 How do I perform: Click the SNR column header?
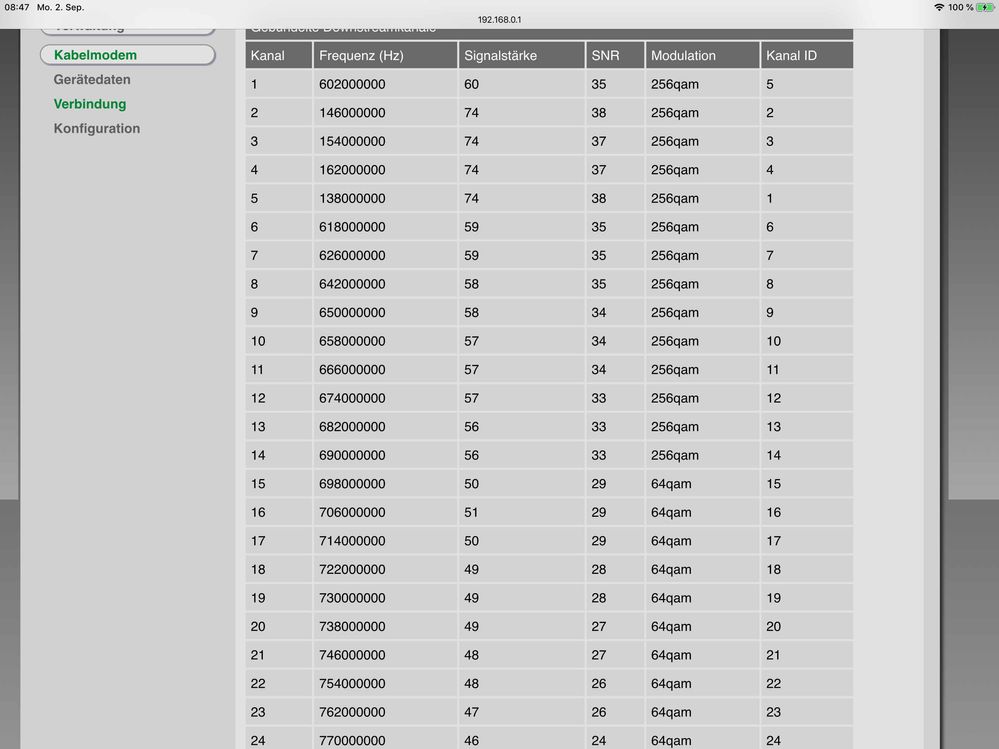615,55
